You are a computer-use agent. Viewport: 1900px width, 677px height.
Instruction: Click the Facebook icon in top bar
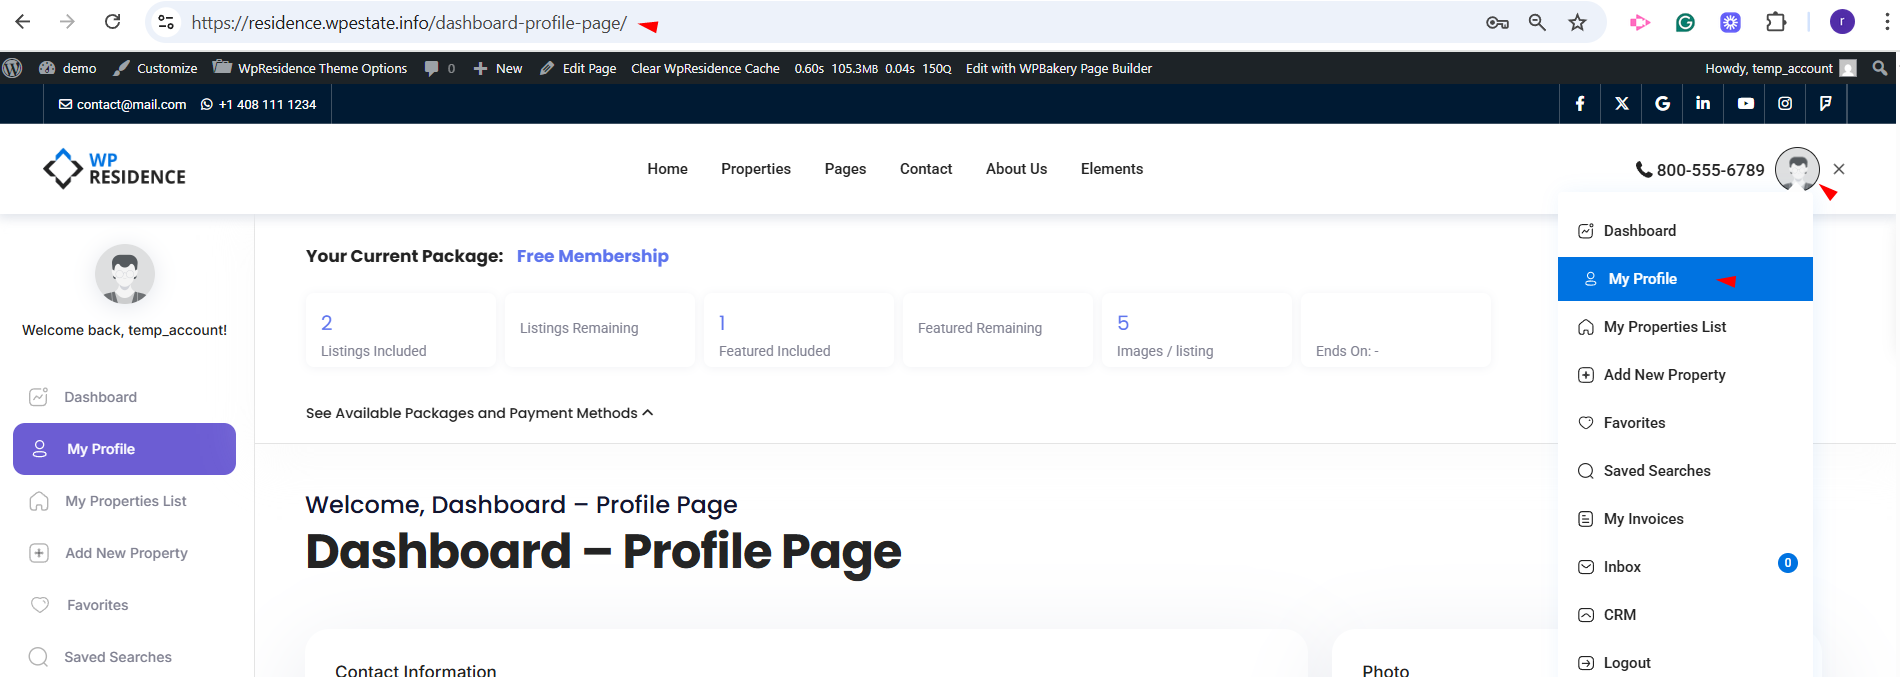(1580, 104)
